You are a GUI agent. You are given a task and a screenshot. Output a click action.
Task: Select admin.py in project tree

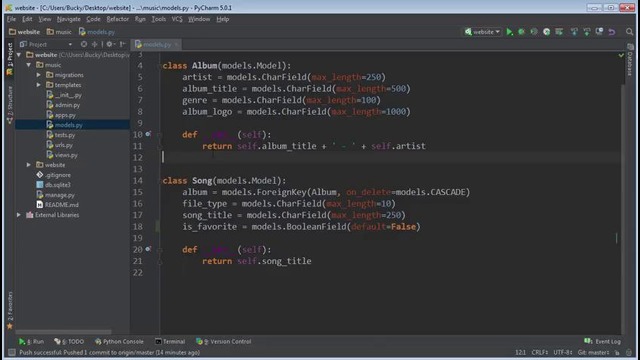tap(63, 105)
